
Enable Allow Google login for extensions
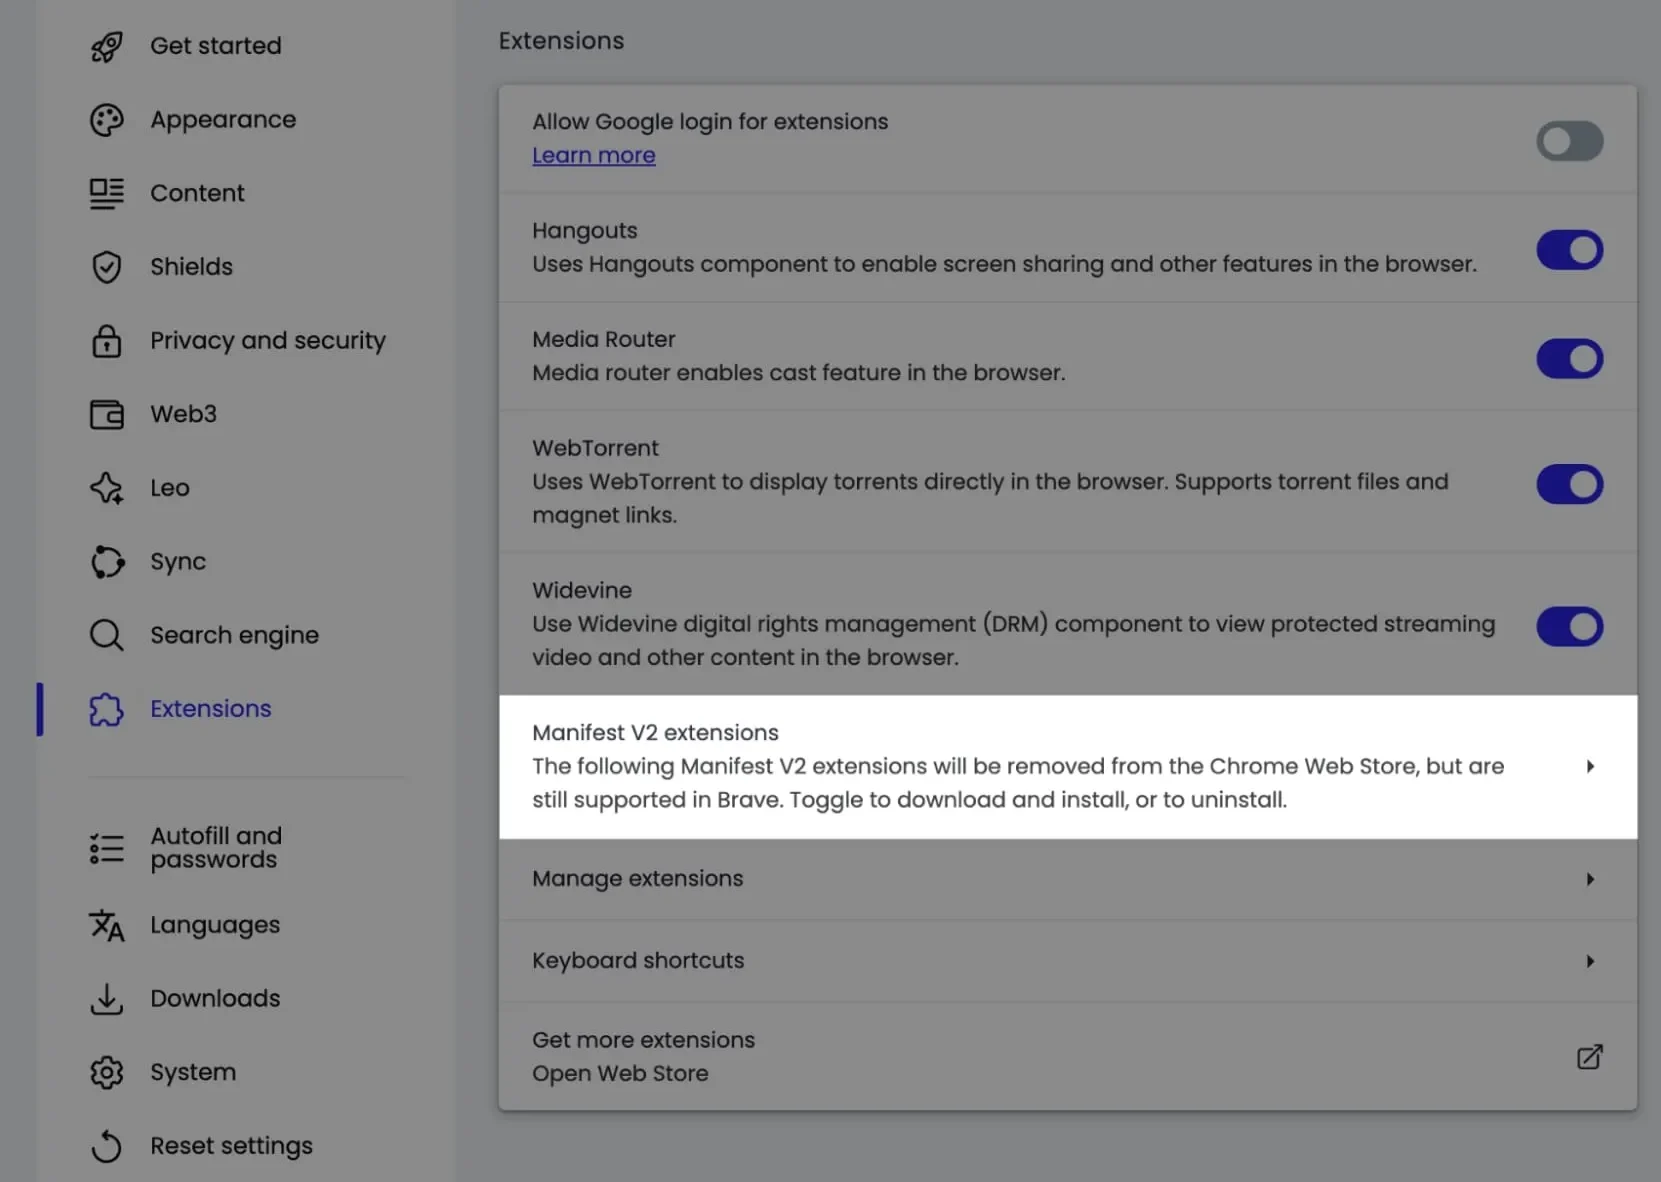click(x=1570, y=141)
